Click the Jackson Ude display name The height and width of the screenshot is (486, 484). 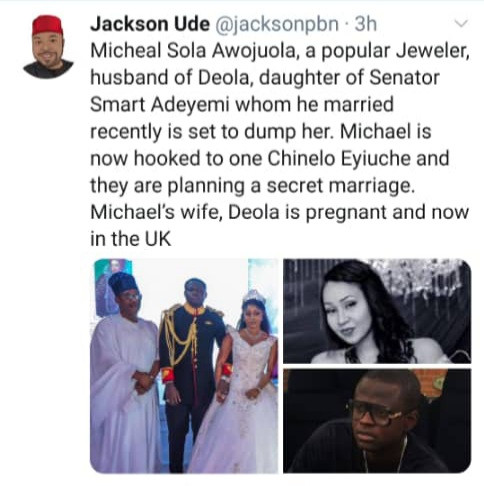coord(150,24)
